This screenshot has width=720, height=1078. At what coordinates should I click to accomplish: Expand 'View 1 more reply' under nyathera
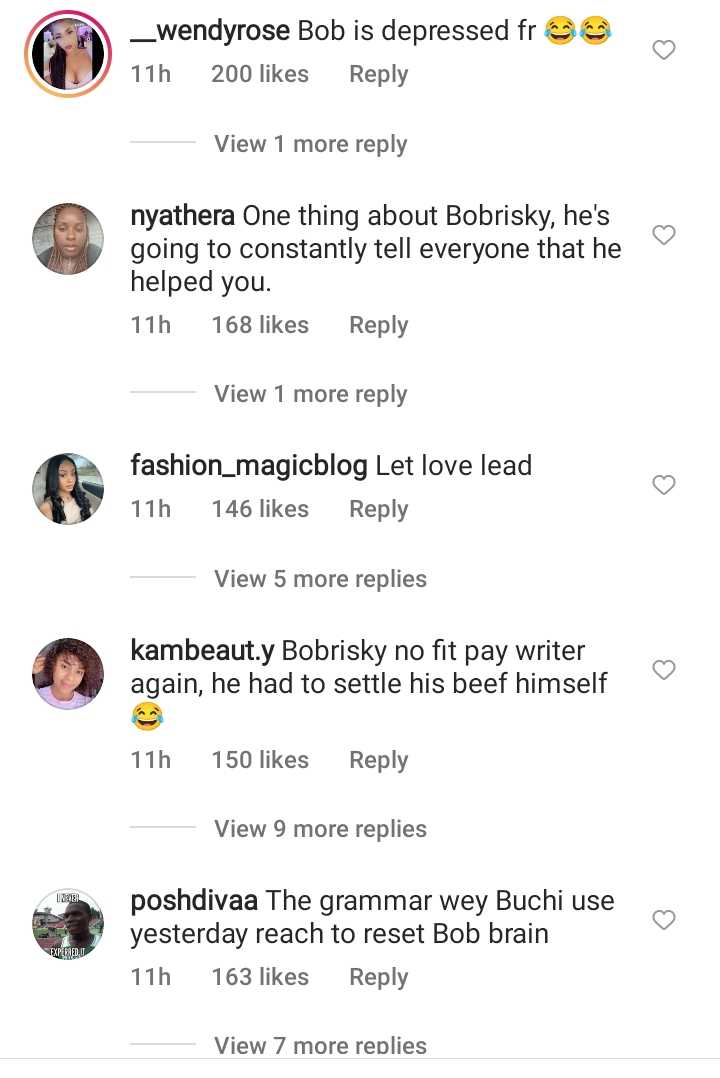tap(310, 394)
